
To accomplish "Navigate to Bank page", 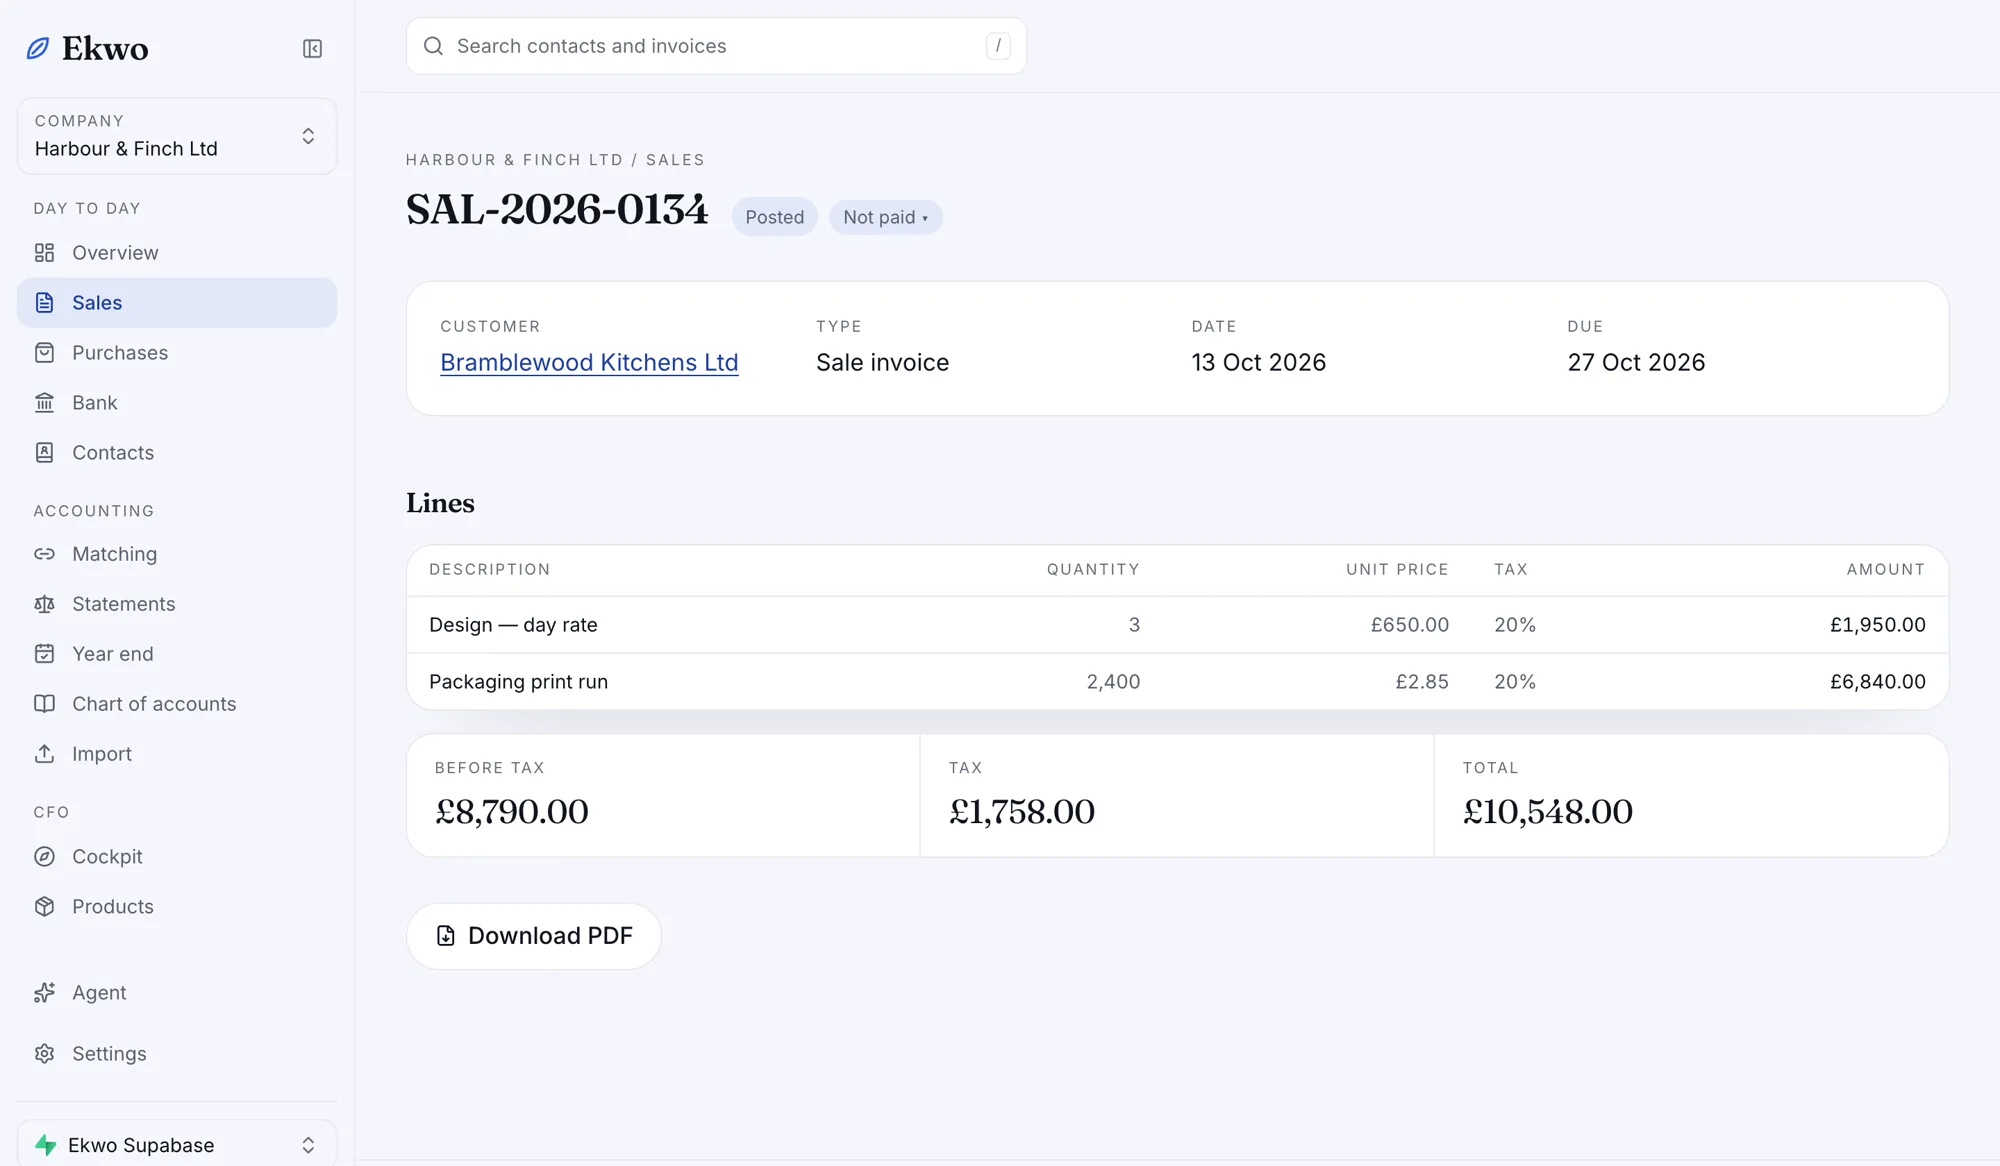I will click(177, 403).
